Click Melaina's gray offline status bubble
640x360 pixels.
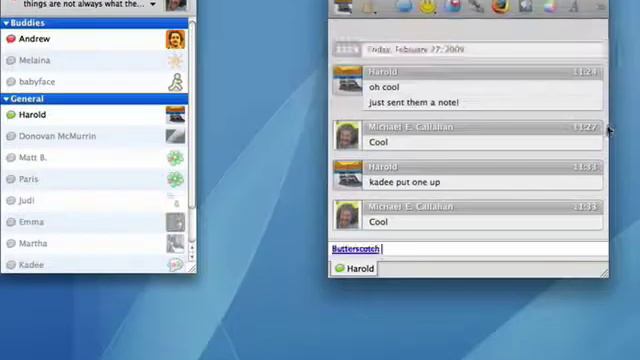click(11, 60)
